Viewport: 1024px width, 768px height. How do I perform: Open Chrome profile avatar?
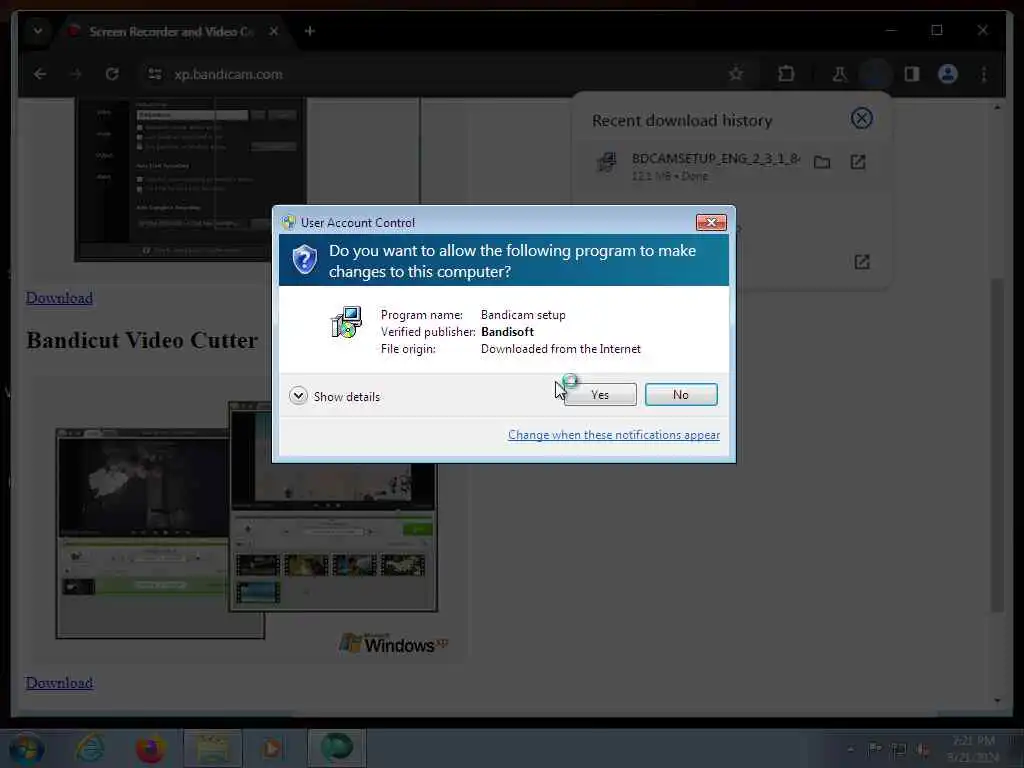(x=948, y=74)
